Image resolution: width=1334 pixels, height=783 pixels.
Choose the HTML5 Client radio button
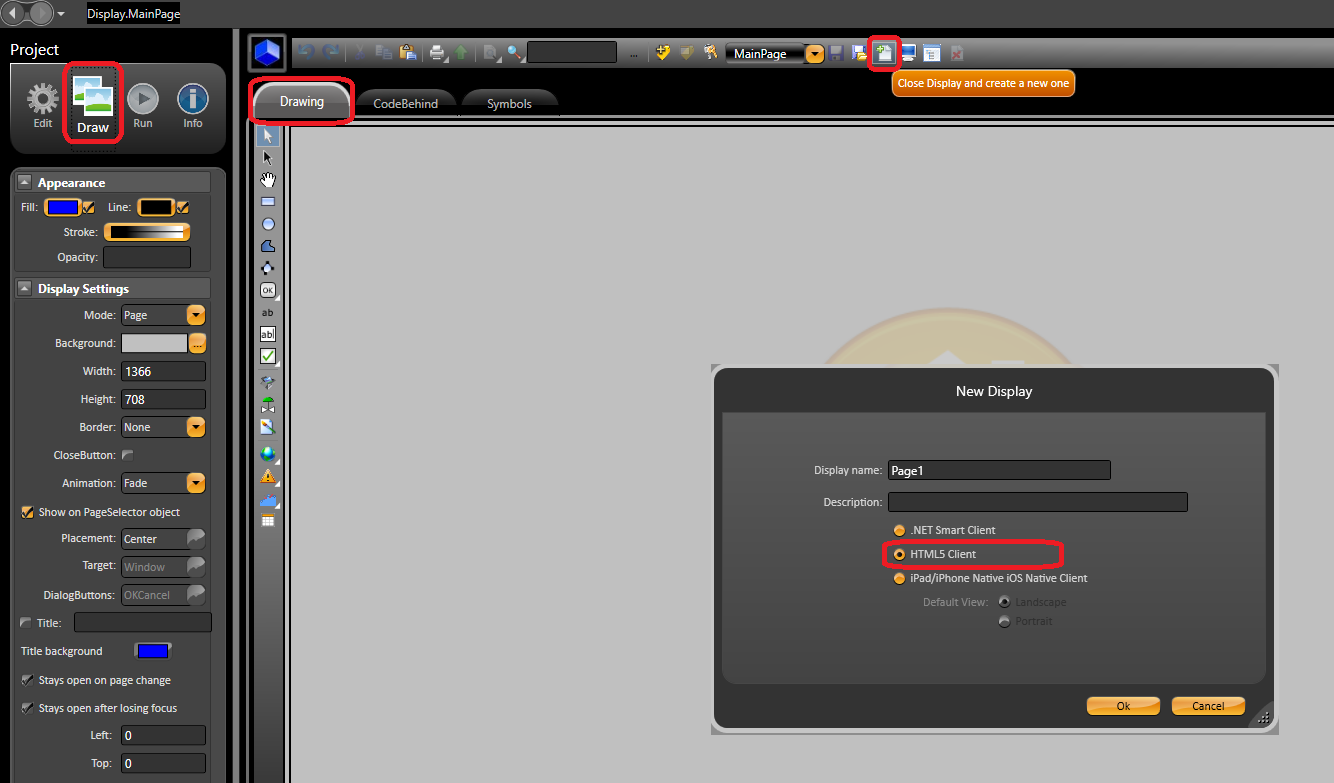pyautogui.click(x=900, y=554)
